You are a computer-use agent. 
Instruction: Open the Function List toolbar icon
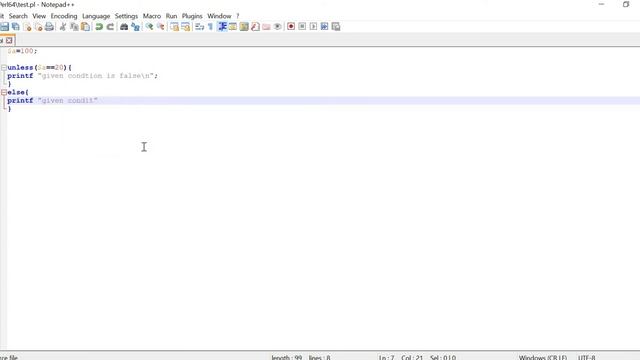click(x=255, y=27)
